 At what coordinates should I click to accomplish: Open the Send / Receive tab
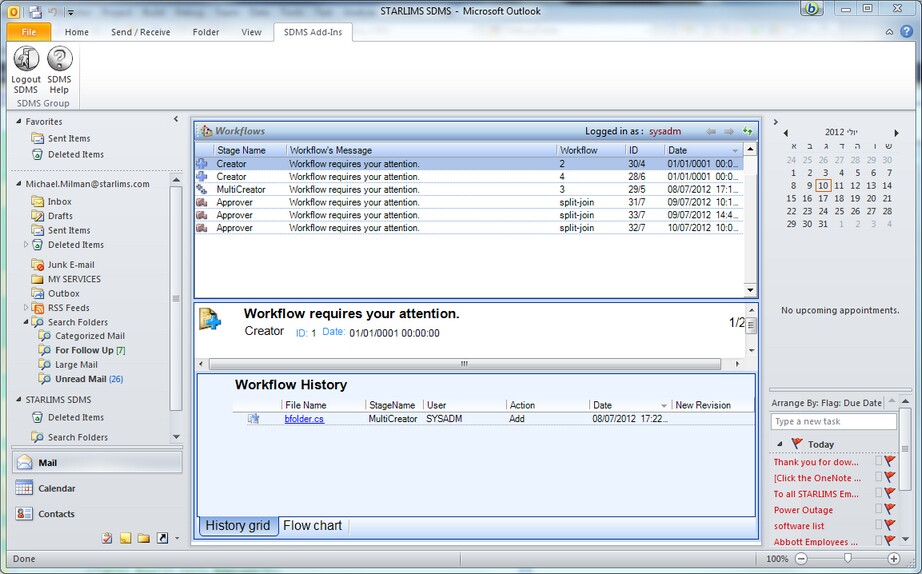click(x=141, y=32)
